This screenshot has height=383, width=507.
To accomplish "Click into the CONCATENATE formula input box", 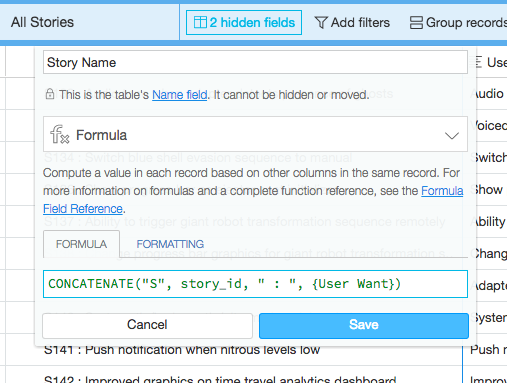I will [255, 284].
